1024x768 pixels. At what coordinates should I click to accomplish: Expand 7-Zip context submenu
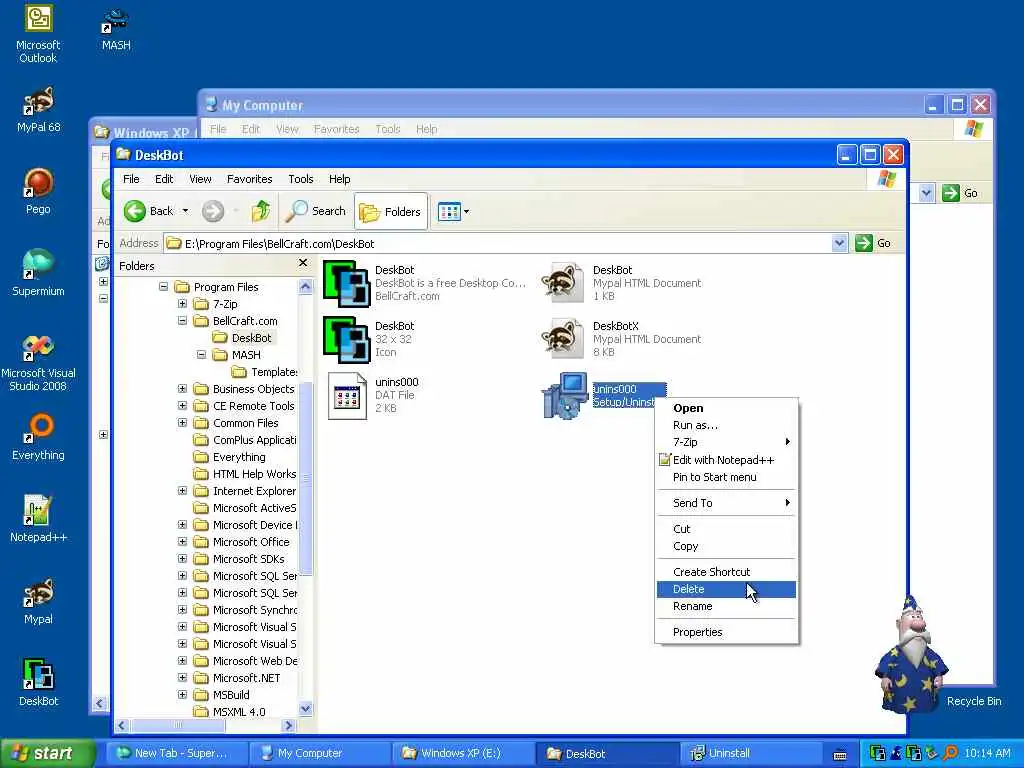[726, 442]
